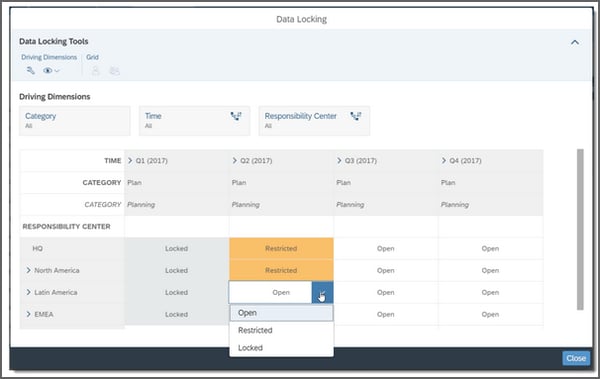Click the Planning label under Q3 (2017)
This screenshot has width=600, height=379.
(350, 204)
